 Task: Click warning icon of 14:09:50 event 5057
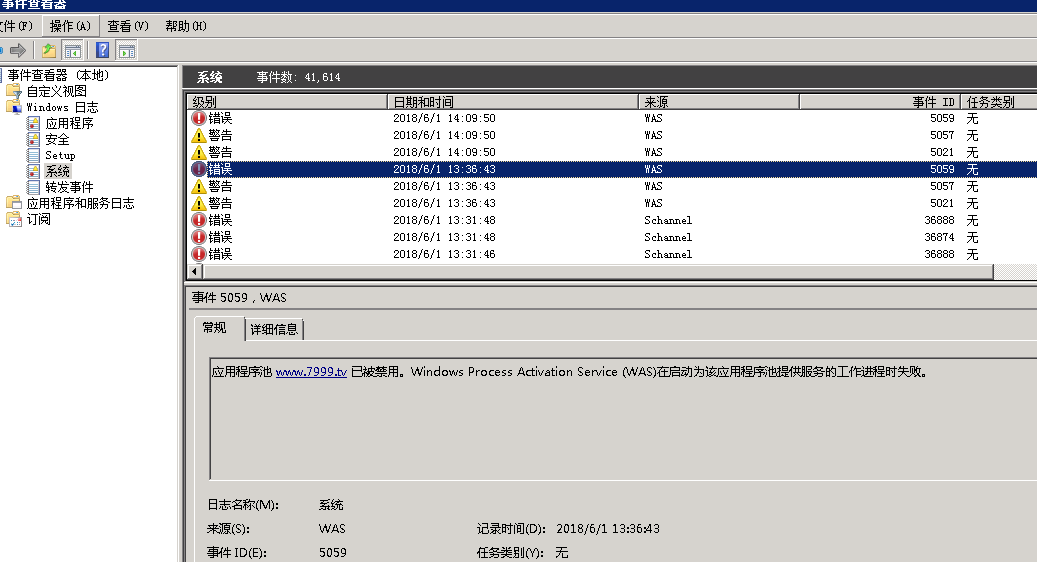tap(199, 136)
